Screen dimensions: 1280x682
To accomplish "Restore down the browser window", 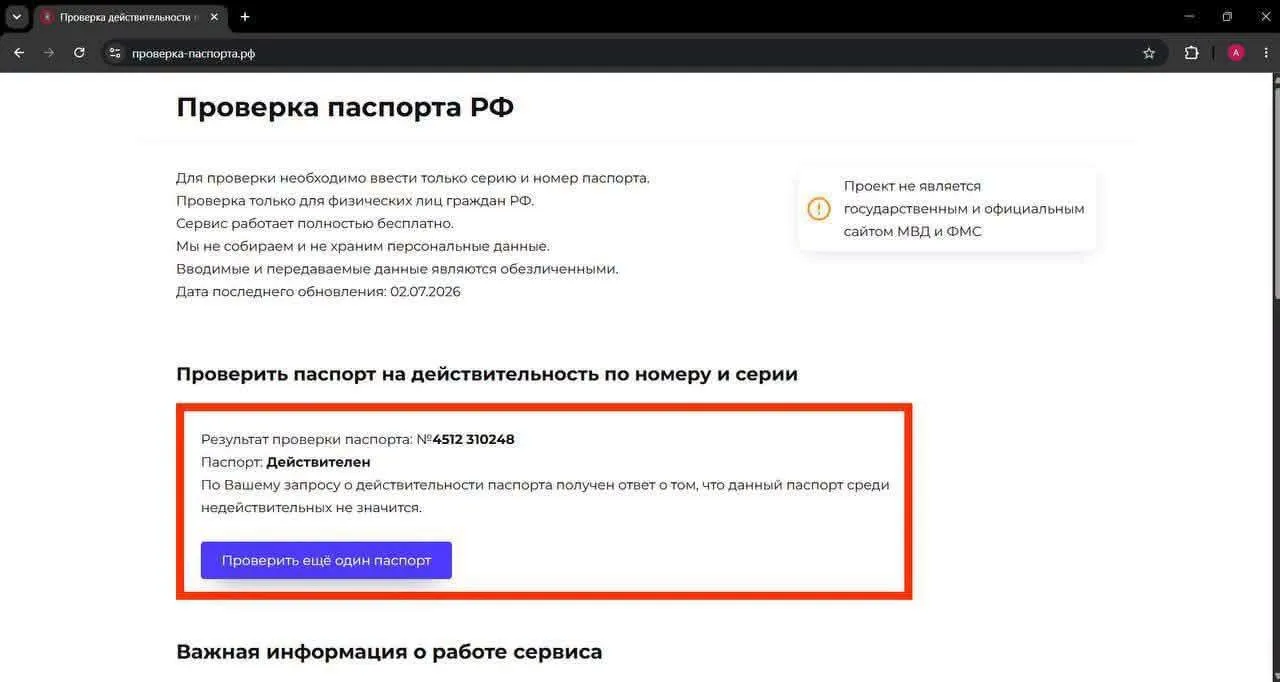I will point(1227,17).
